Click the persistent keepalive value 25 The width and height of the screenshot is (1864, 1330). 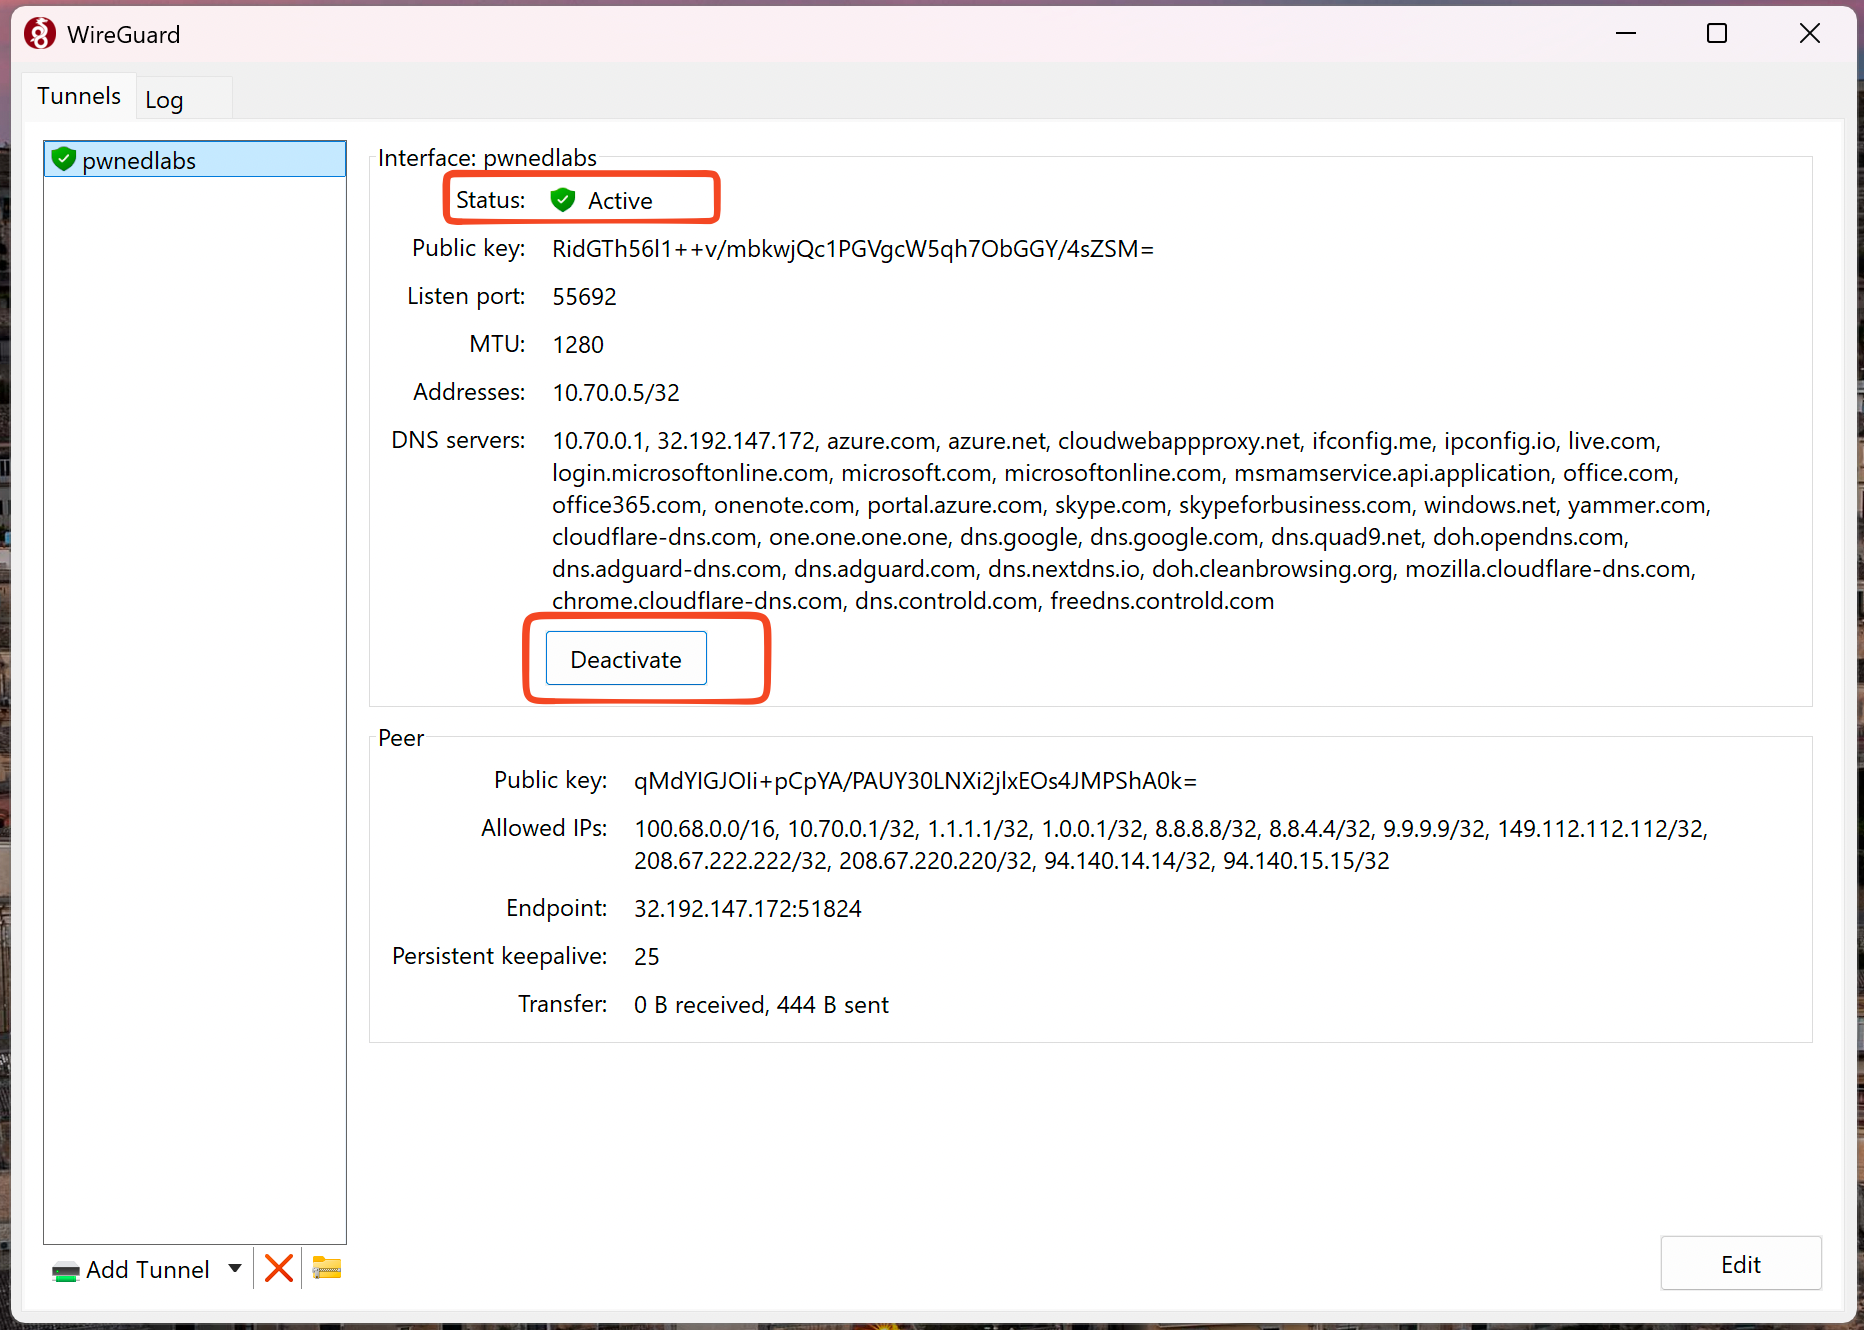tap(647, 957)
